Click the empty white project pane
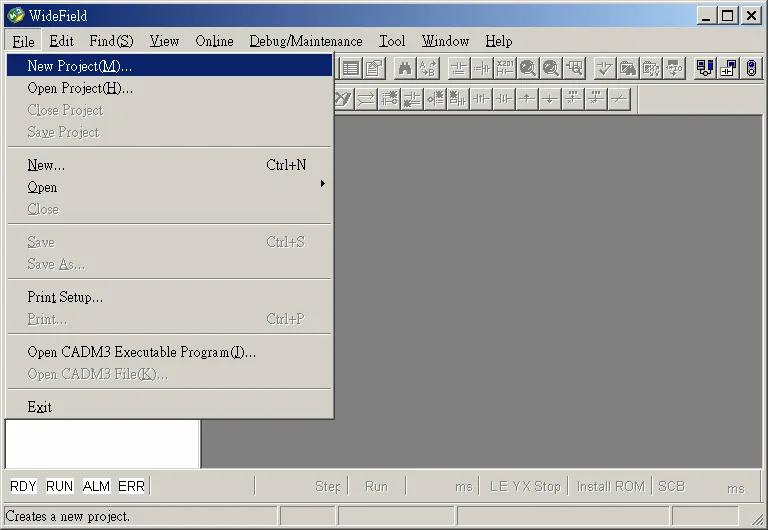The width and height of the screenshot is (768, 530). (102, 444)
